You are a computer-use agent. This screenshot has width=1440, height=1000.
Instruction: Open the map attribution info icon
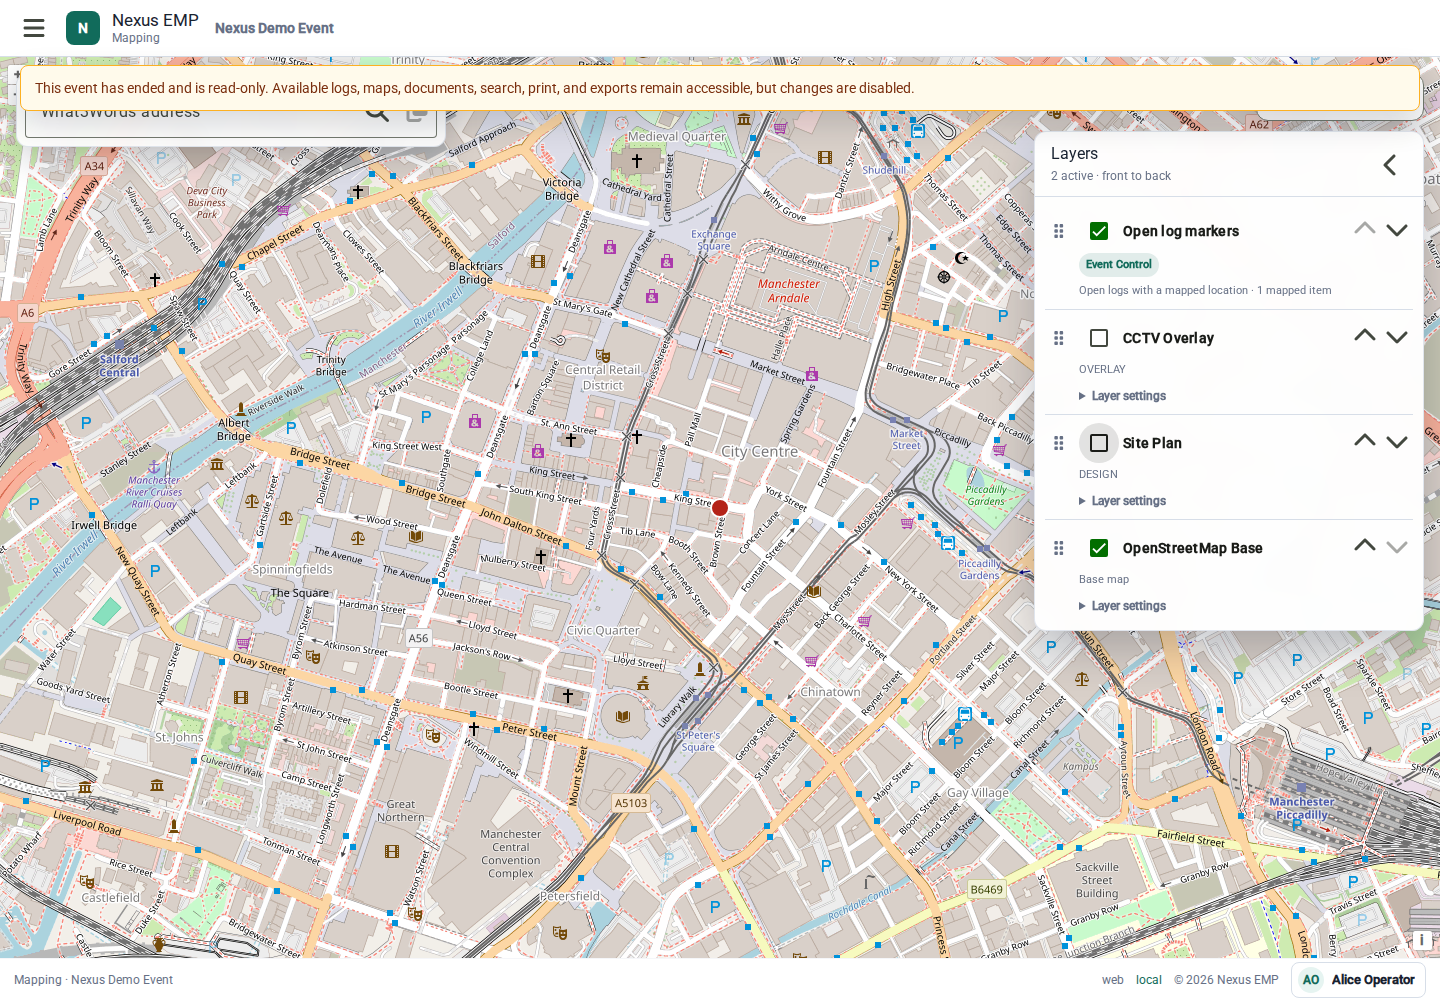pos(1421,940)
